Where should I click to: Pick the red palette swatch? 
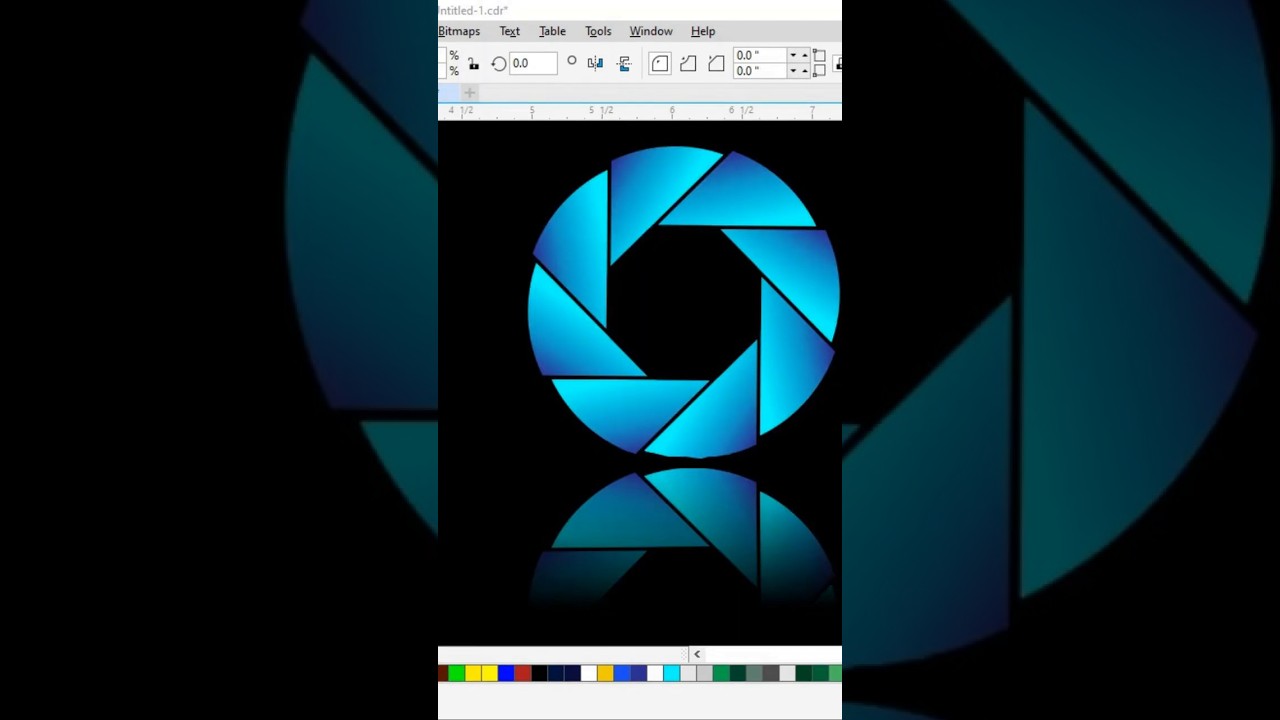523,673
